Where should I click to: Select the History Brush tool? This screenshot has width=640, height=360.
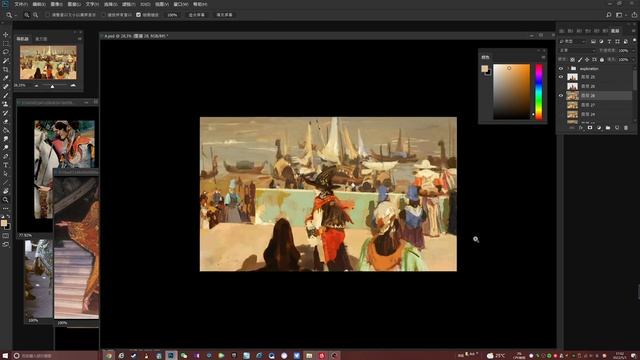pyautogui.click(x=6, y=113)
